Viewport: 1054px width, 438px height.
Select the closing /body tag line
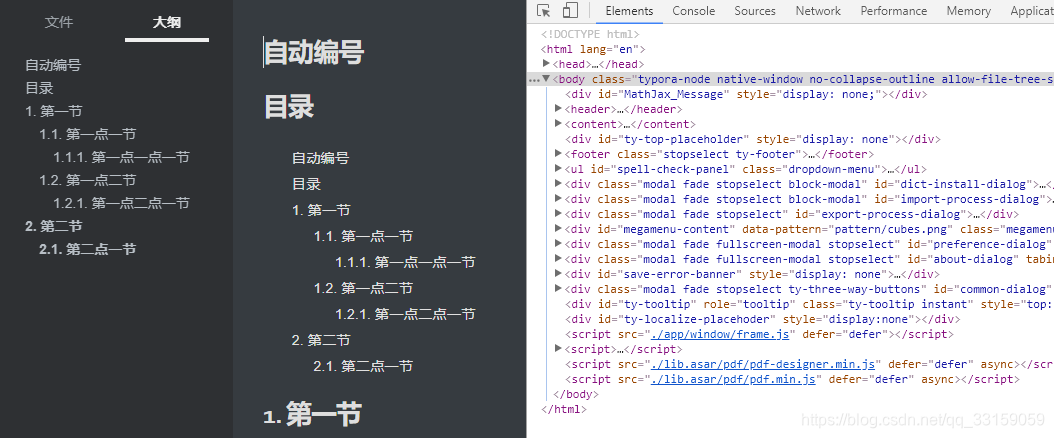pos(574,394)
